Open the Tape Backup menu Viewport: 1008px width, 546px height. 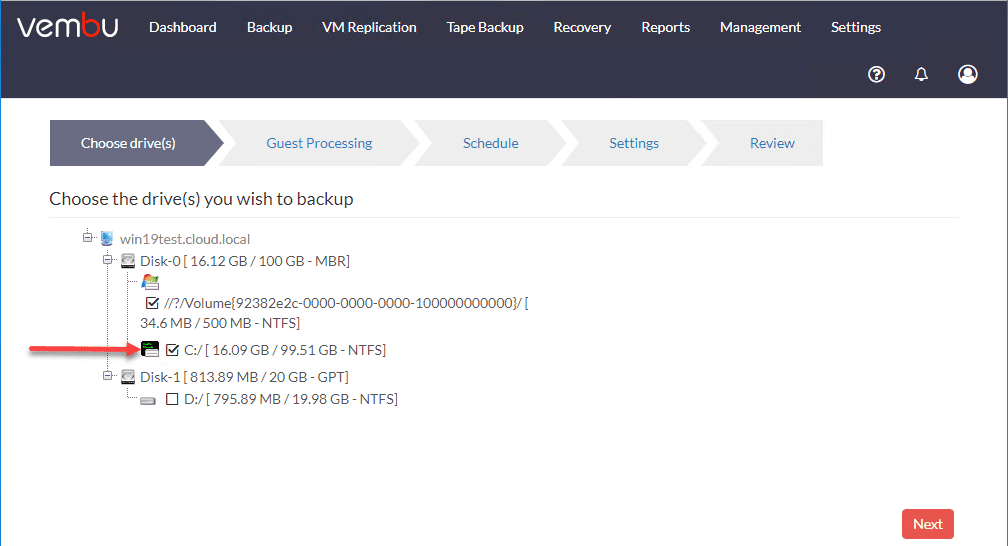pyautogui.click(x=485, y=27)
